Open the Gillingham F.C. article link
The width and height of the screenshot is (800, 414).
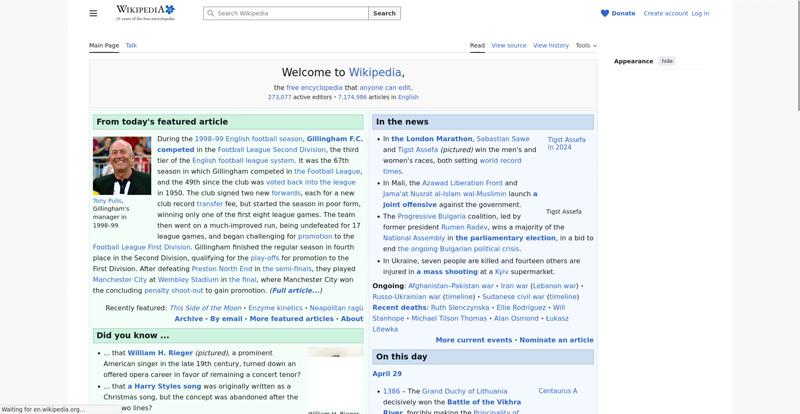[334, 139]
